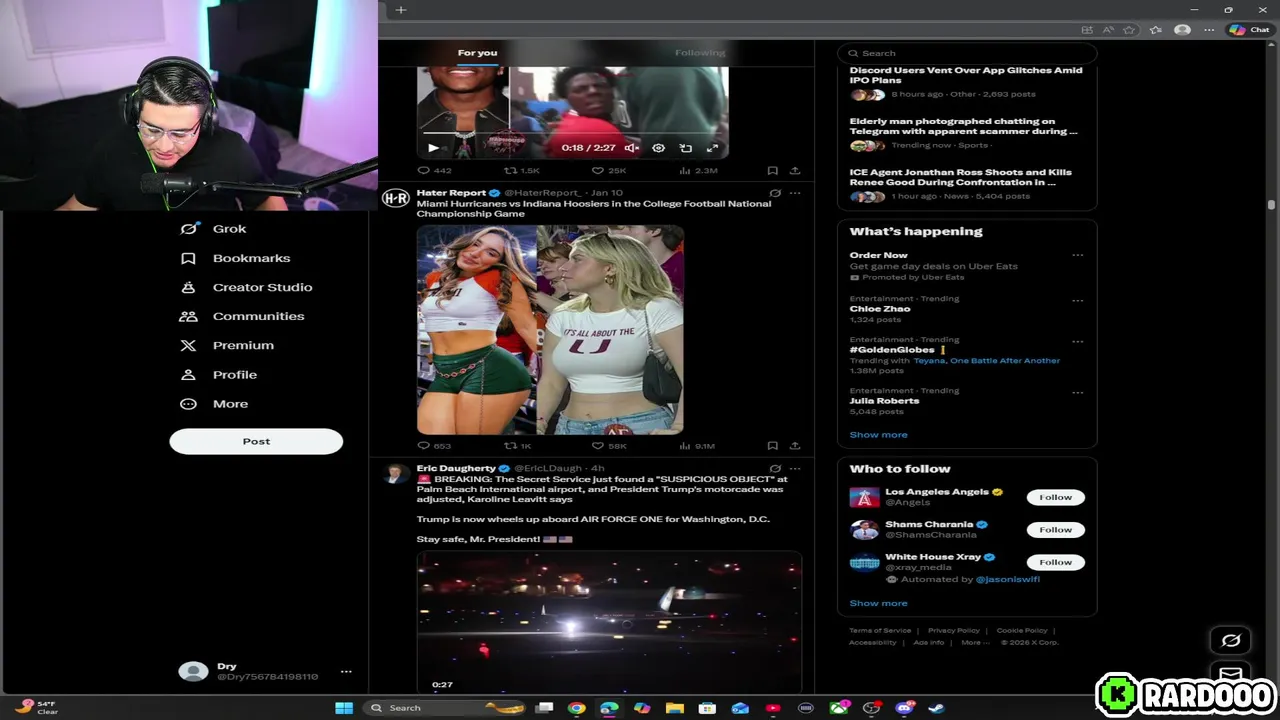Open the Hater Report profile avatar

(395, 198)
